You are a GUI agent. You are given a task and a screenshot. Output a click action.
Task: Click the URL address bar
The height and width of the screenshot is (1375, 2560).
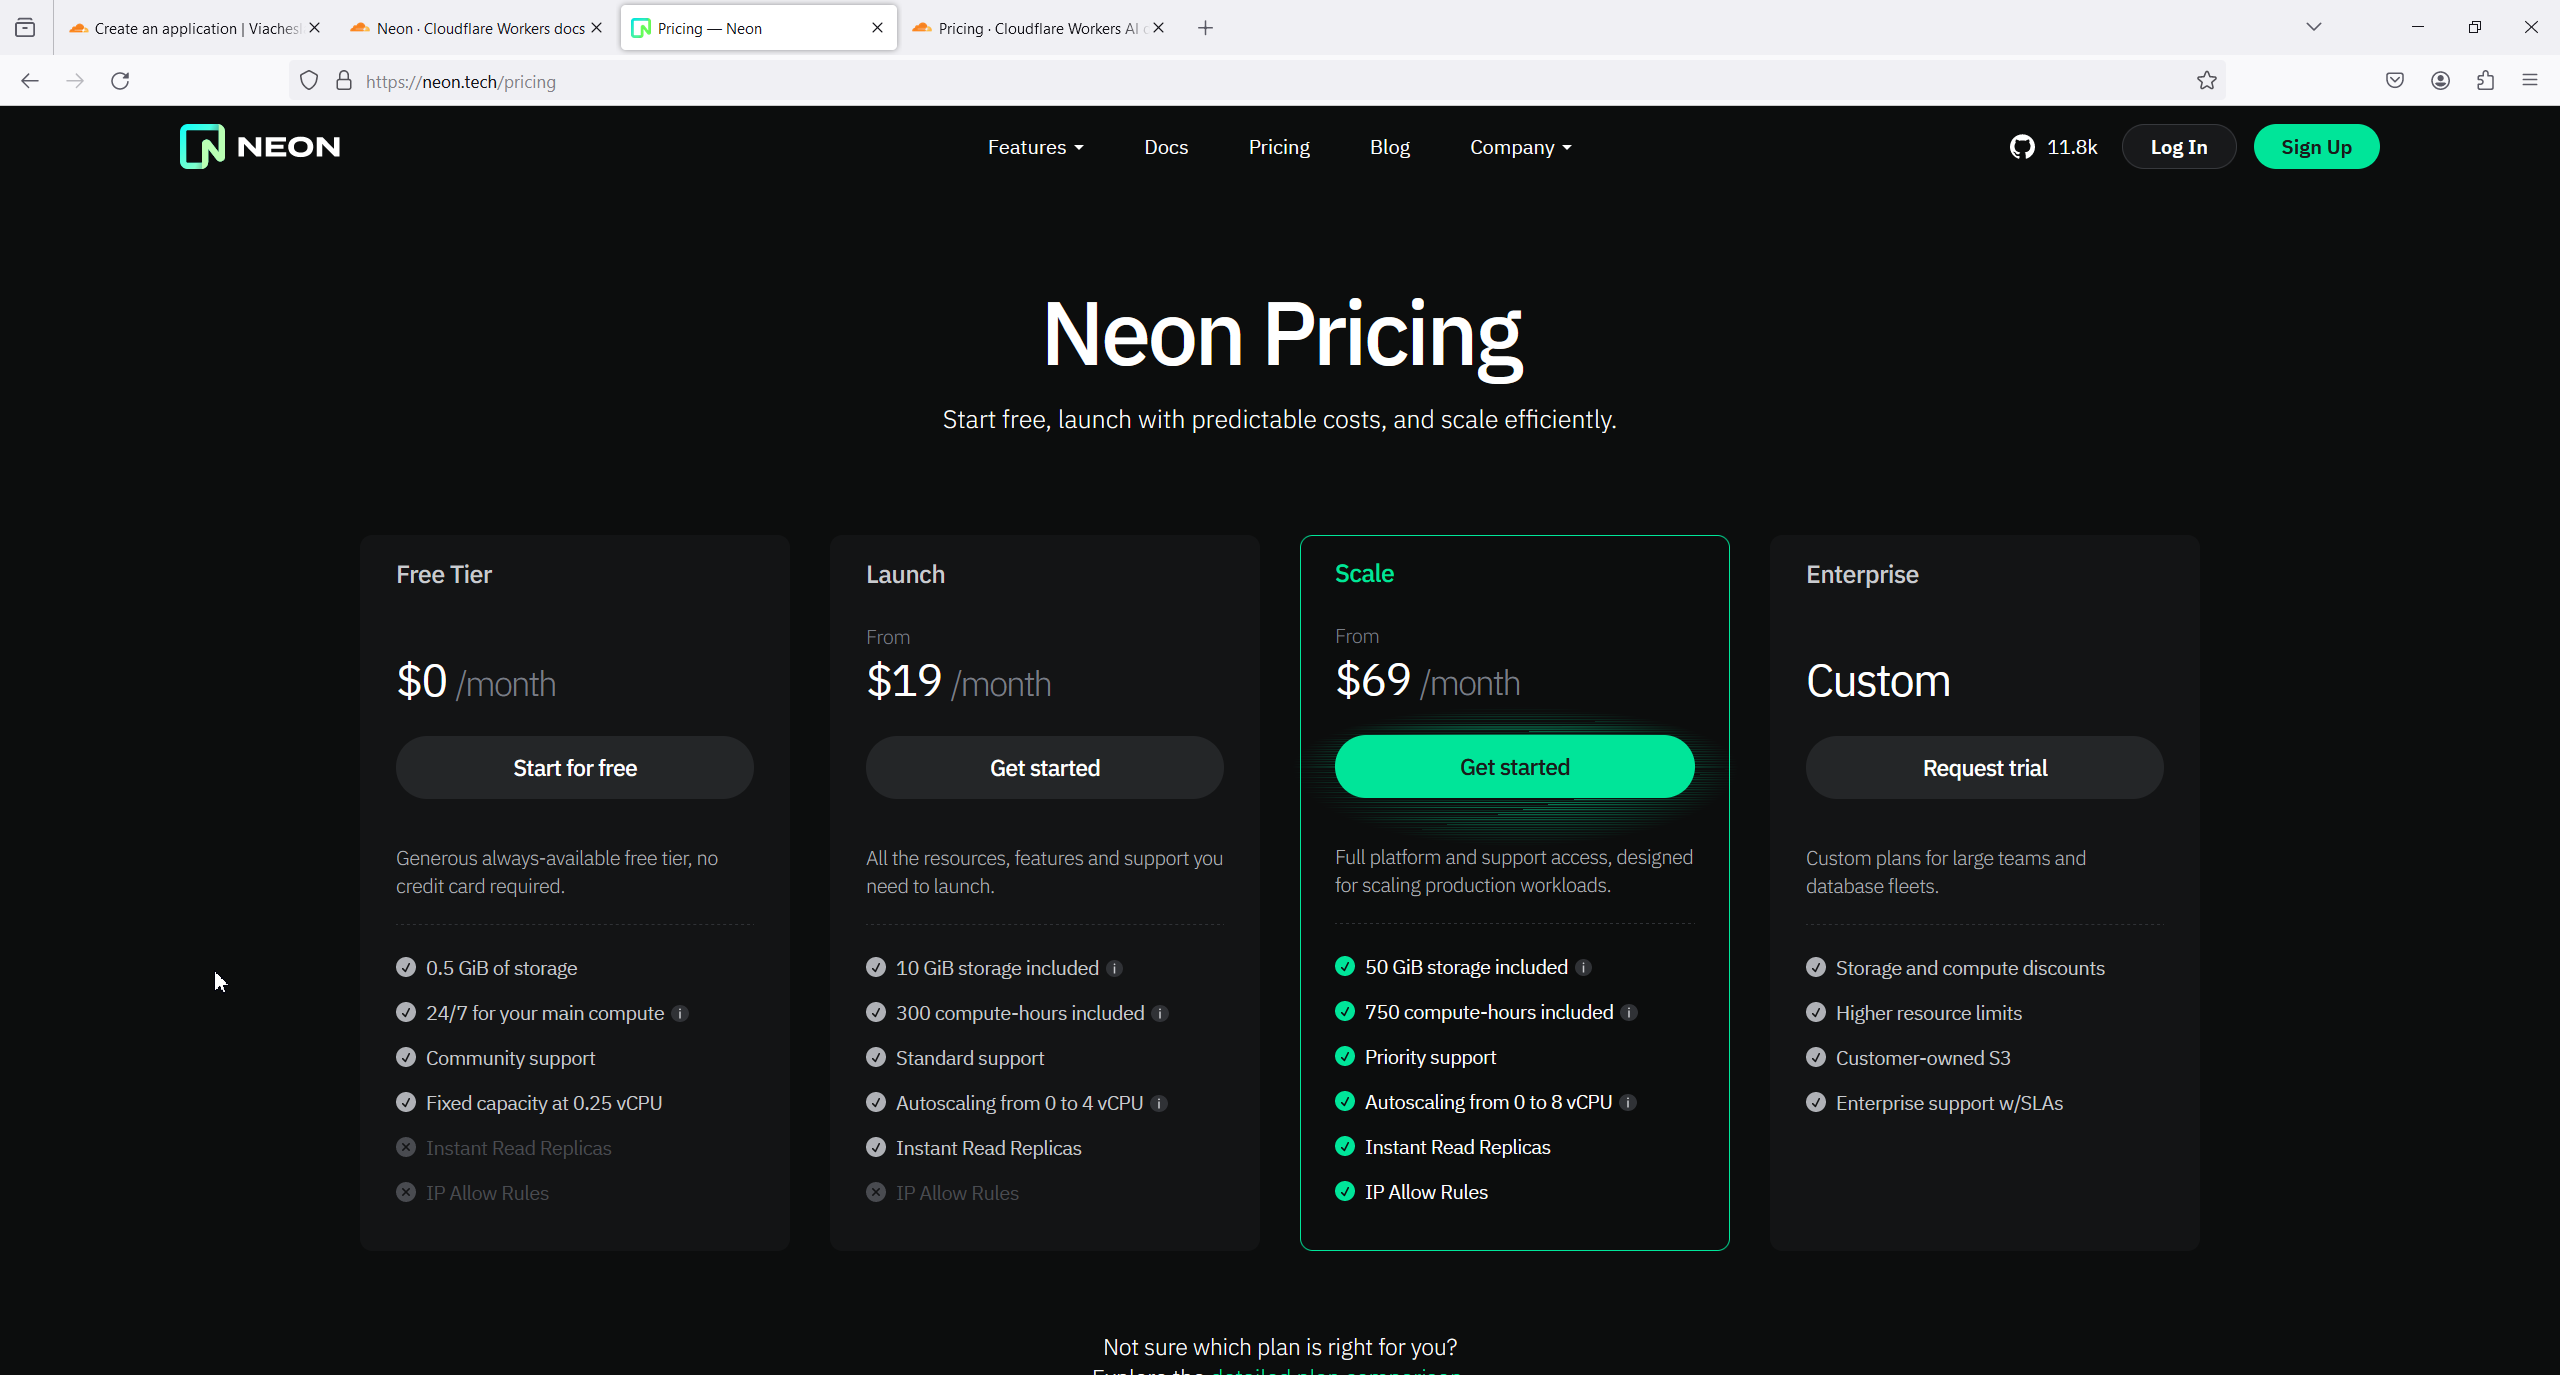click(x=1200, y=81)
